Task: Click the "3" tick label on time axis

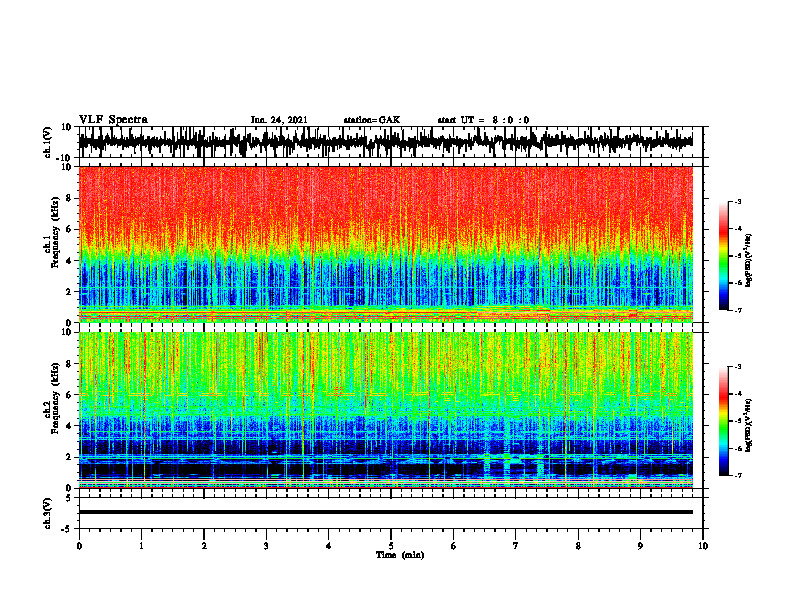Action: 266,546
